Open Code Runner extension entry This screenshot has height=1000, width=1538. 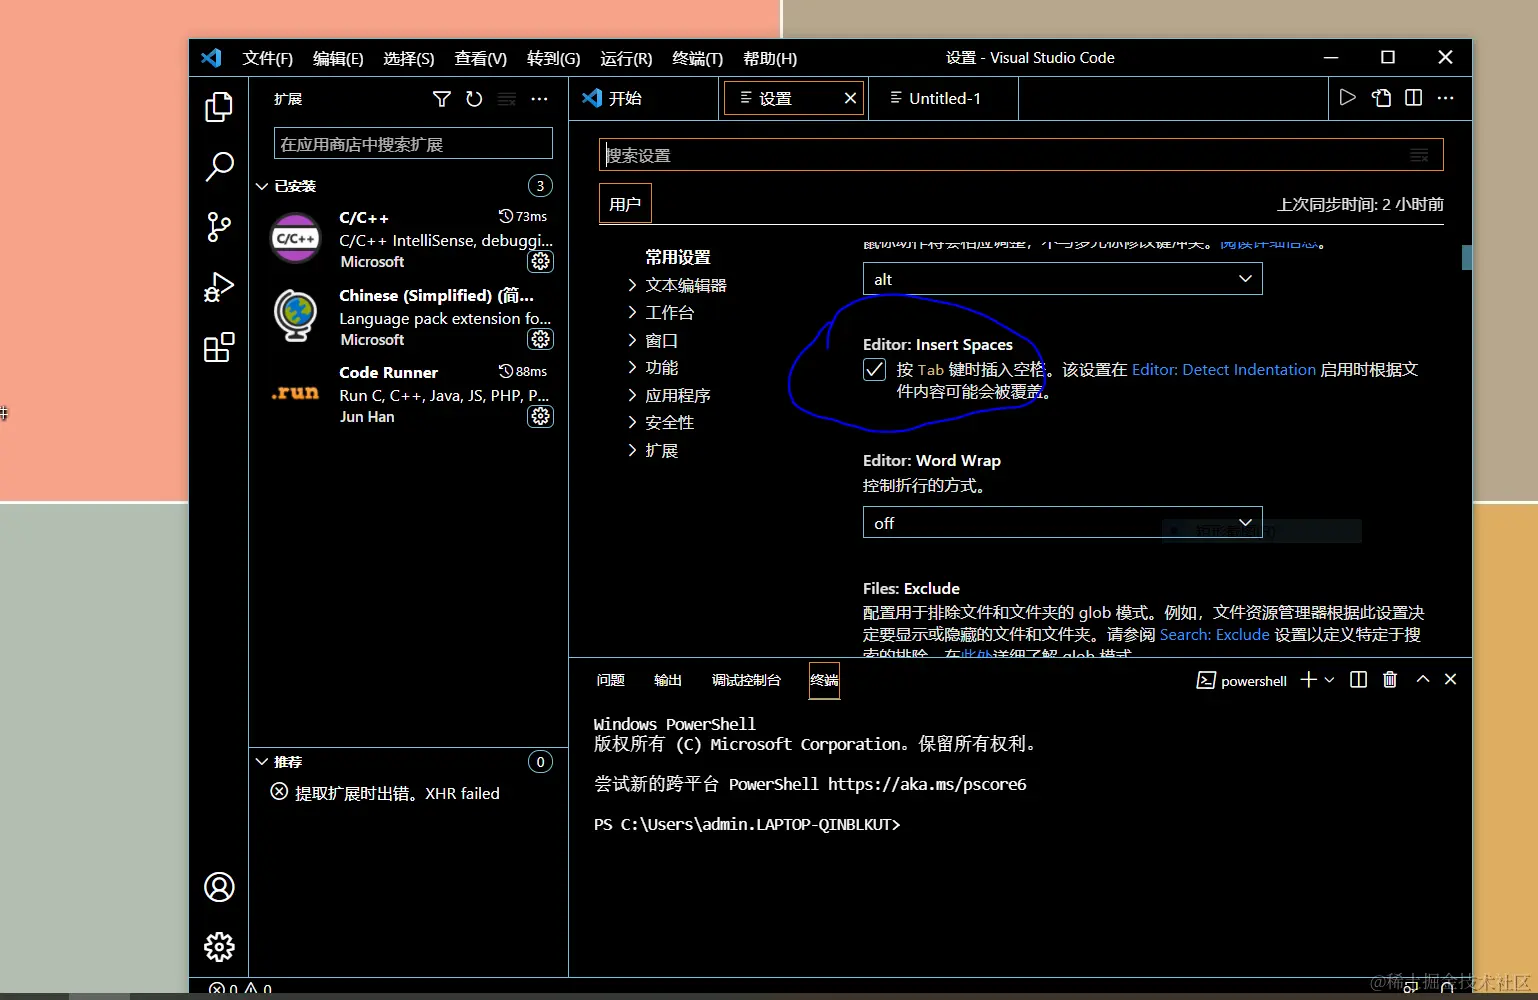pos(408,394)
